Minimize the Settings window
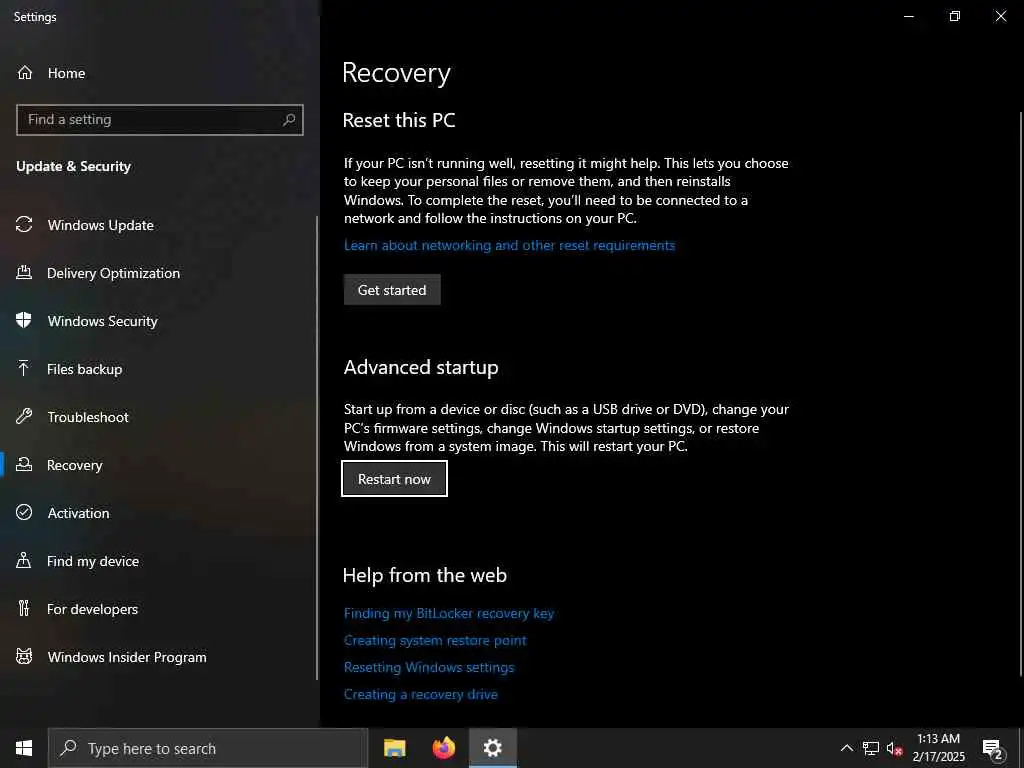The height and width of the screenshot is (768, 1024). (x=908, y=16)
